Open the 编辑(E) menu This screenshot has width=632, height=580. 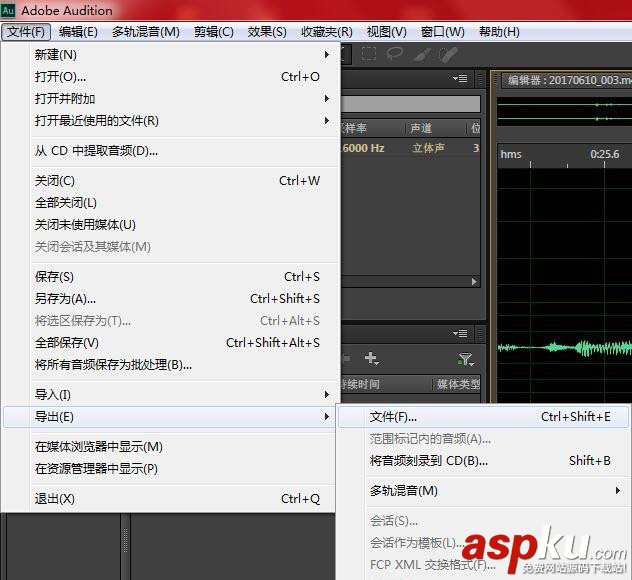click(x=78, y=31)
